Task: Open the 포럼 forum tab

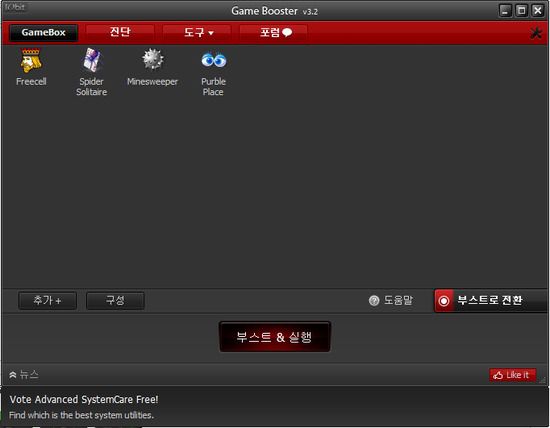Action: (x=274, y=33)
